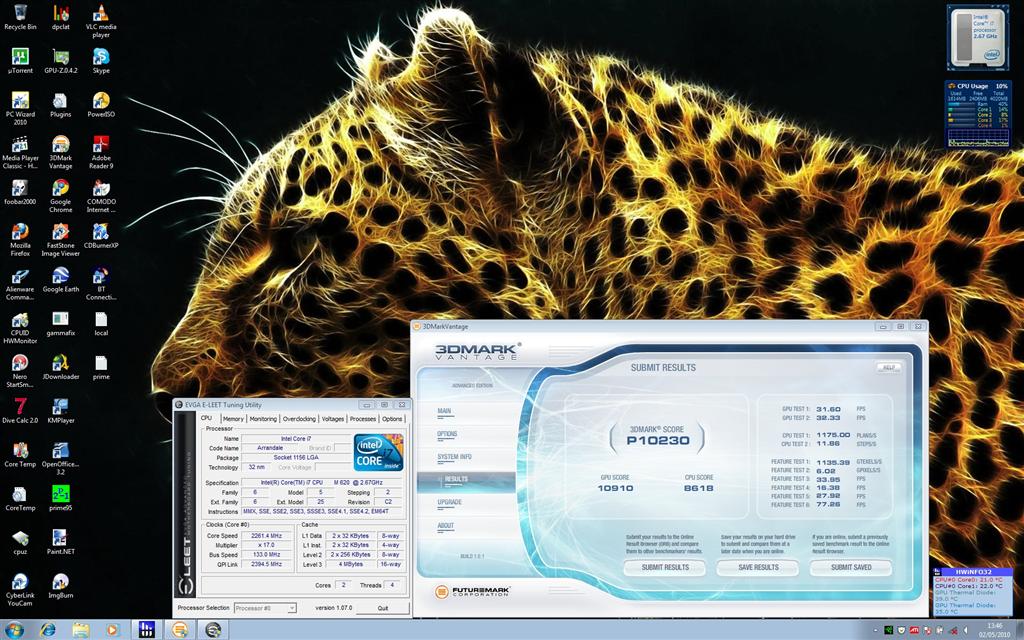The width and height of the screenshot is (1024, 640).
Task: Open the Options tab in E-LEET
Action: tap(392, 419)
